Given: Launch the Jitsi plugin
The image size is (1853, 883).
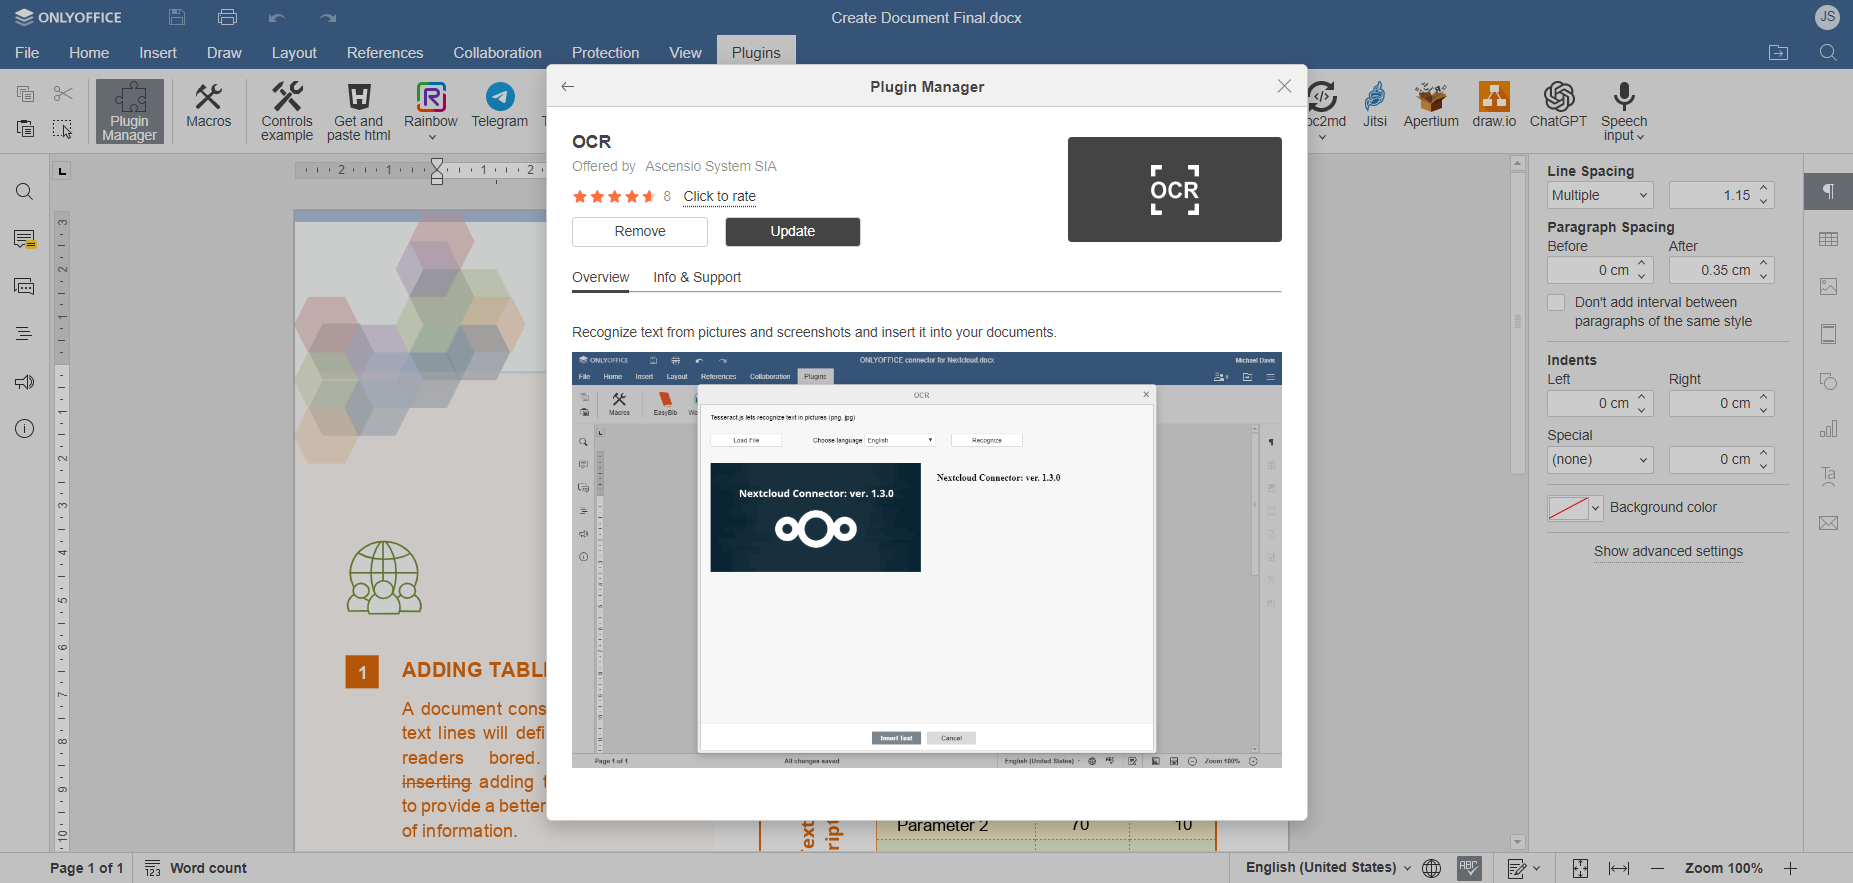Looking at the screenshot, I should [x=1375, y=106].
